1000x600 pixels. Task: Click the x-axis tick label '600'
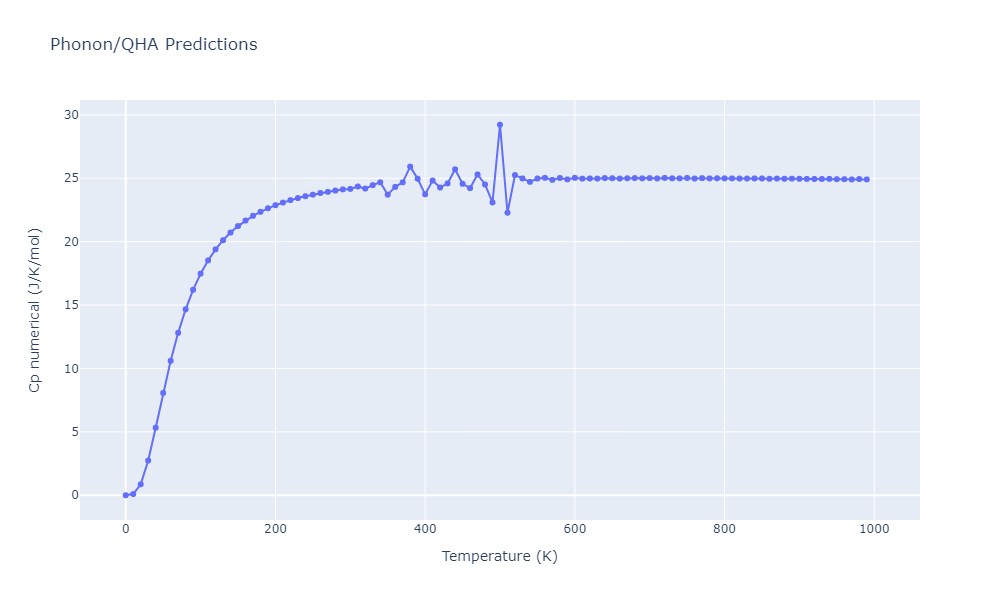tap(575, 528)
